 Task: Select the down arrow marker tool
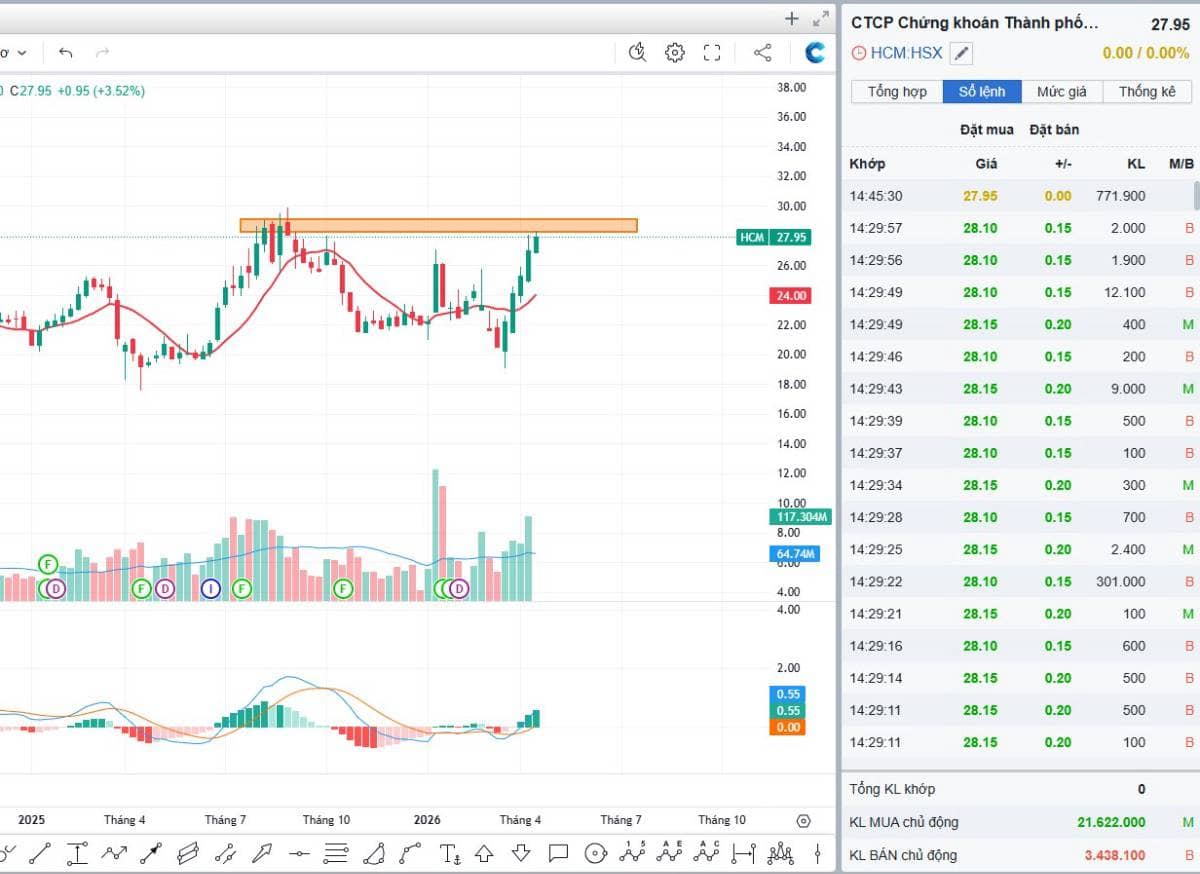pos(521,853)
